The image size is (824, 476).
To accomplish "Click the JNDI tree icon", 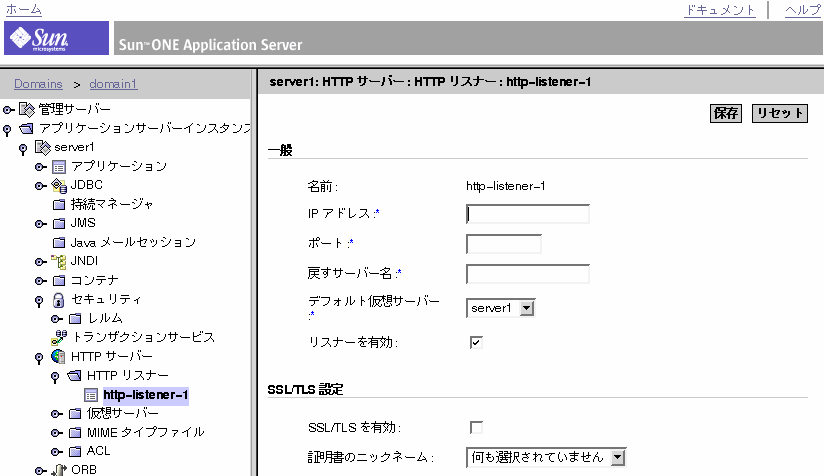I will click(x=59, y=262).
